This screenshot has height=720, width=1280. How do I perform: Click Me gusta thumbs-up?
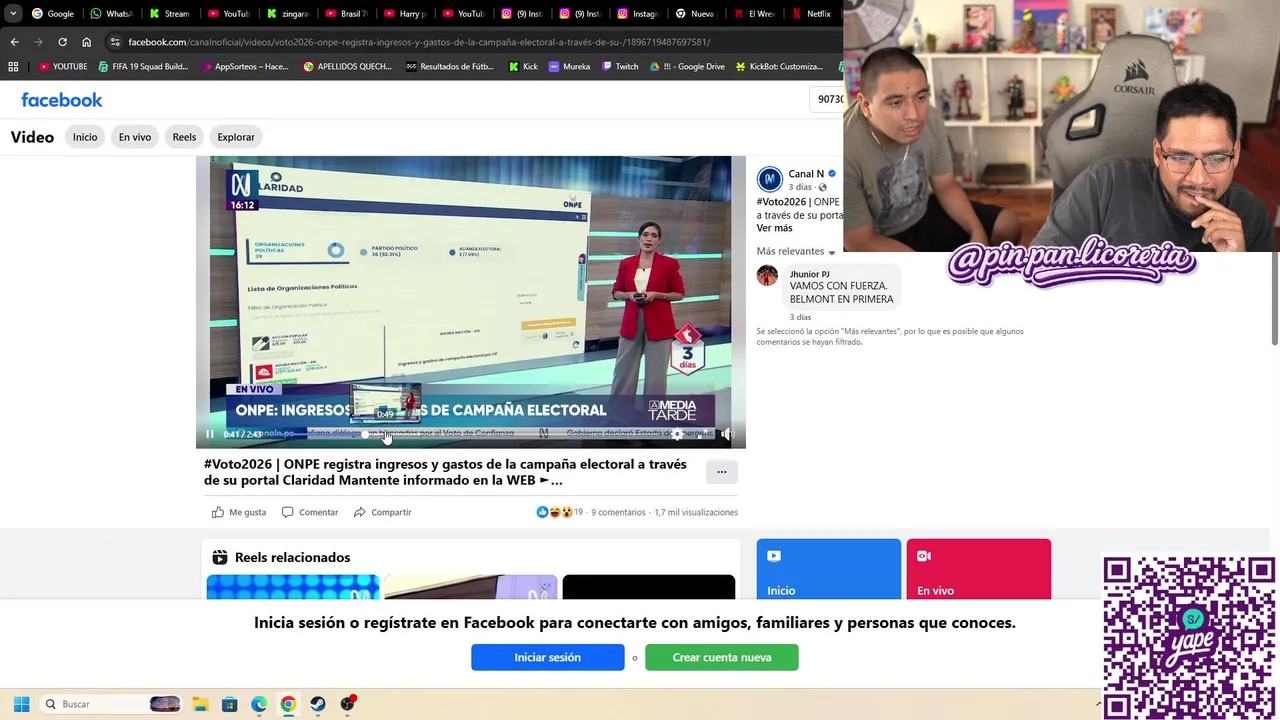pyautogui.click(x=239, y=512)
